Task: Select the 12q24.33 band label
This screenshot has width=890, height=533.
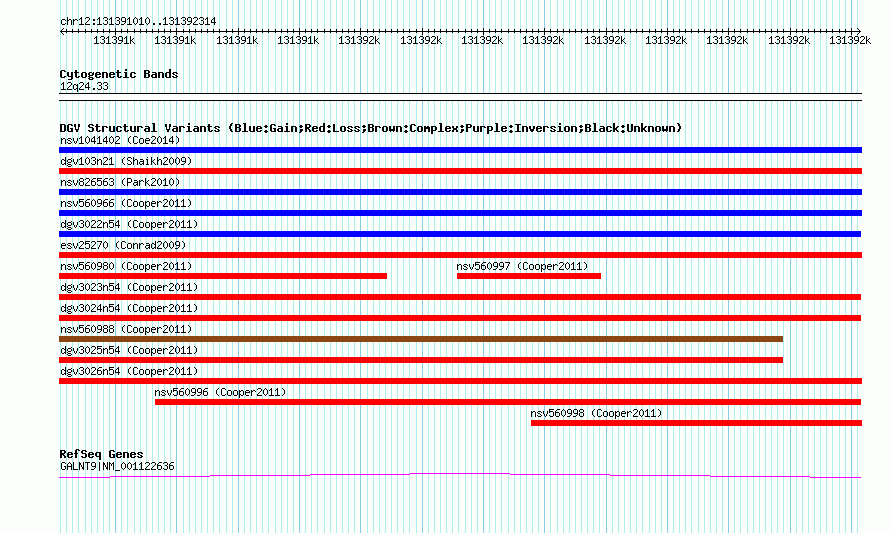Action: (x=84, y=86)
